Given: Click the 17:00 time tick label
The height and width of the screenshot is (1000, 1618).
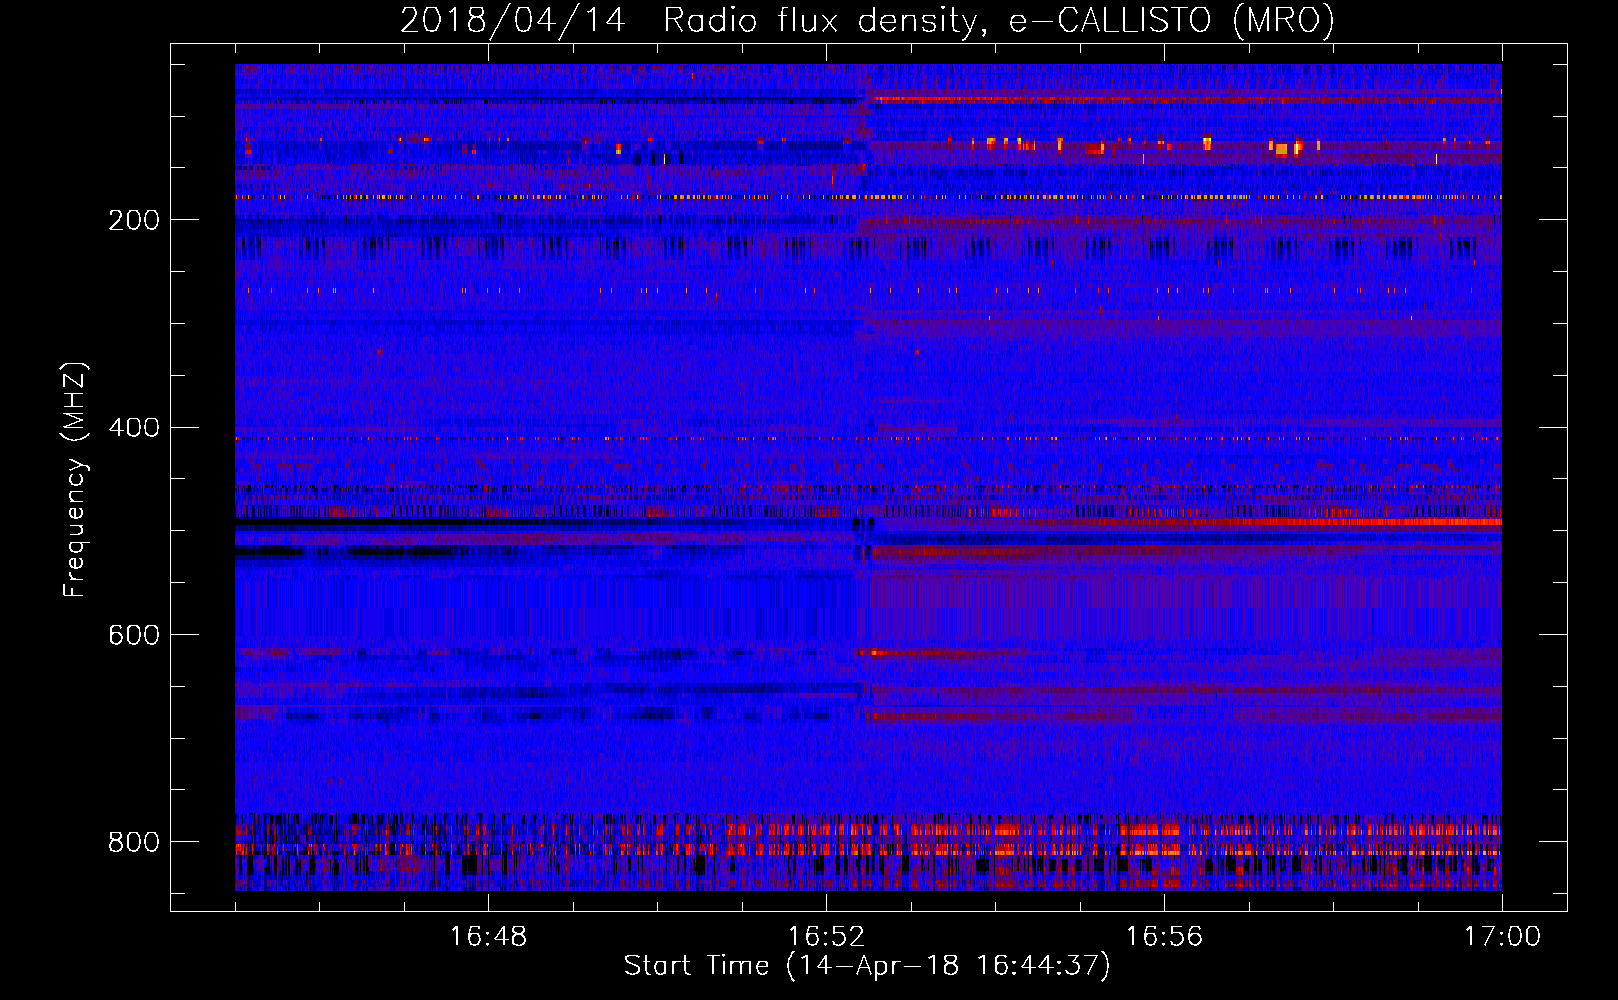Looking at the screenshot, I should (x=1502, y=937).
